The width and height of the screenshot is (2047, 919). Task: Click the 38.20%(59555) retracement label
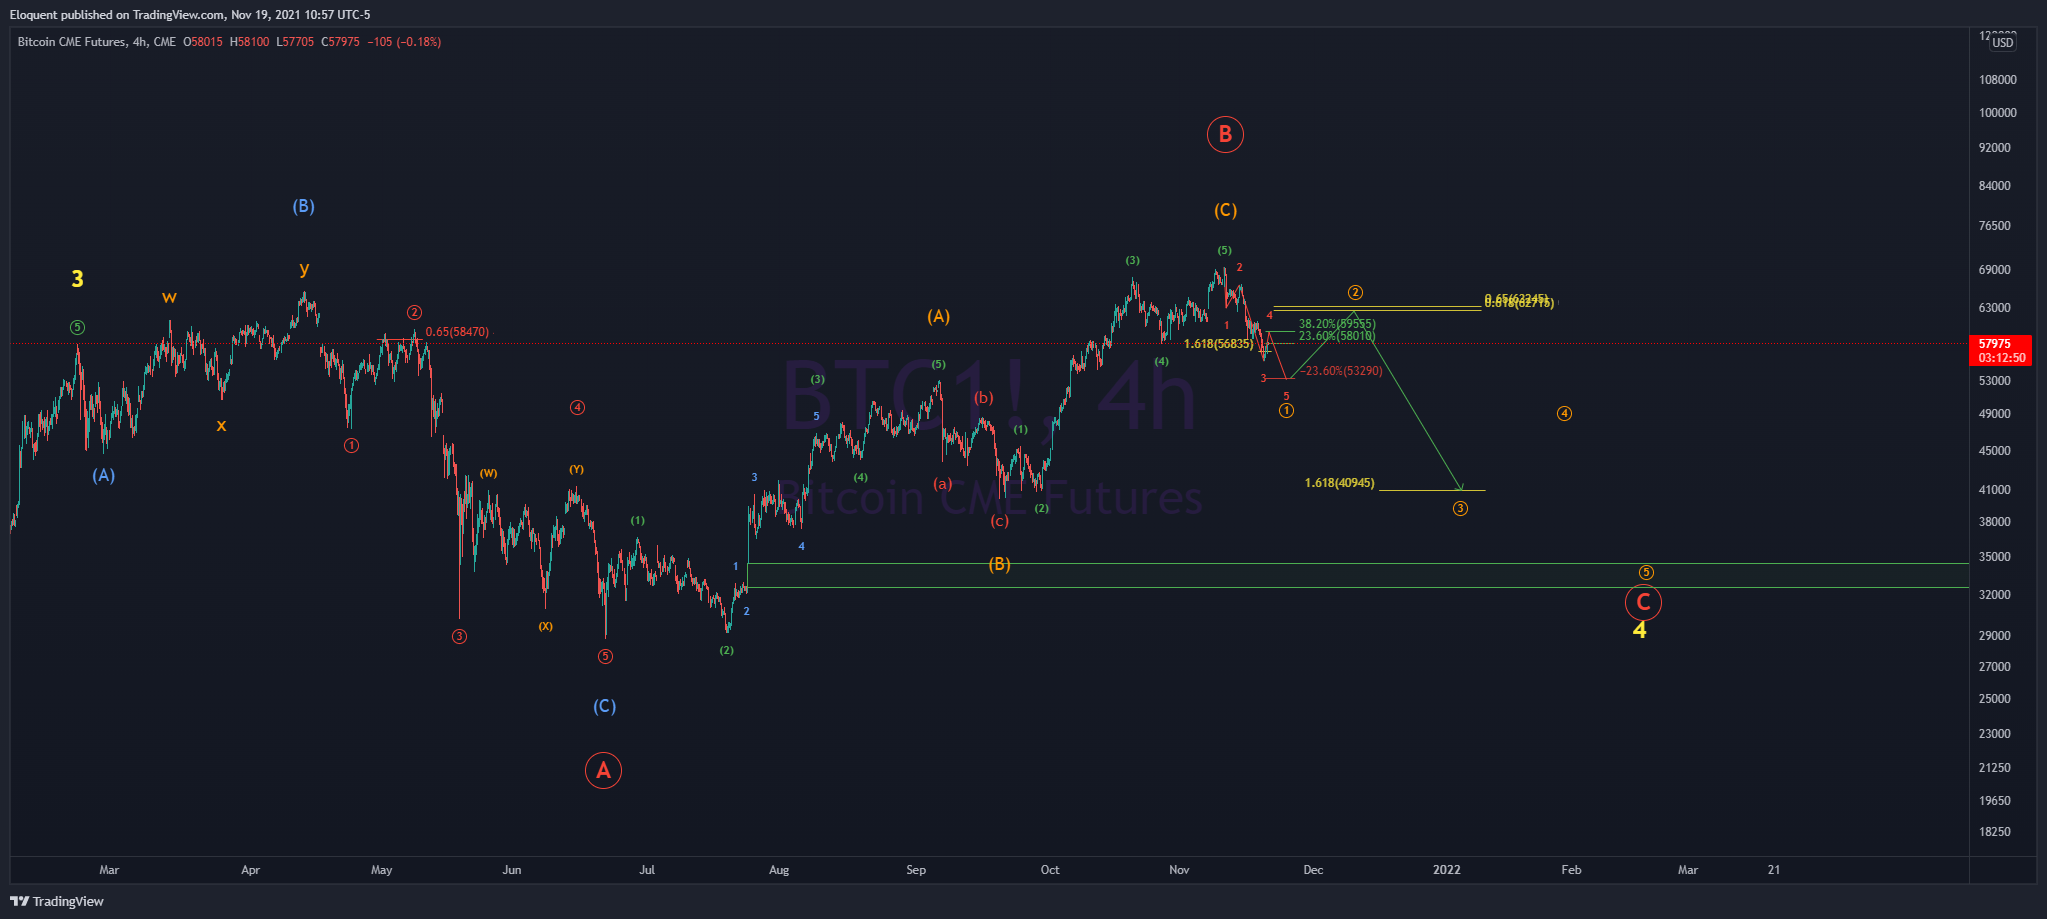click(x=1337, y=324)
